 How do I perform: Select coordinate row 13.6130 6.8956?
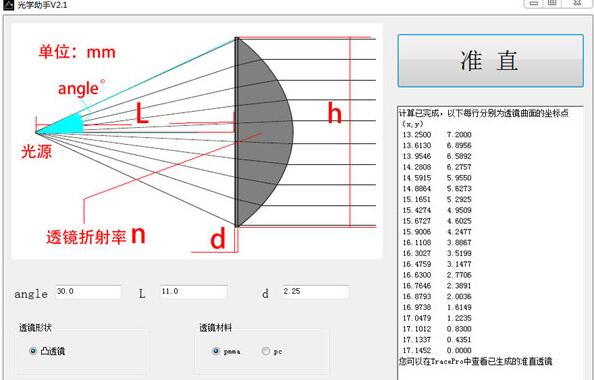[x=437, y=145]
